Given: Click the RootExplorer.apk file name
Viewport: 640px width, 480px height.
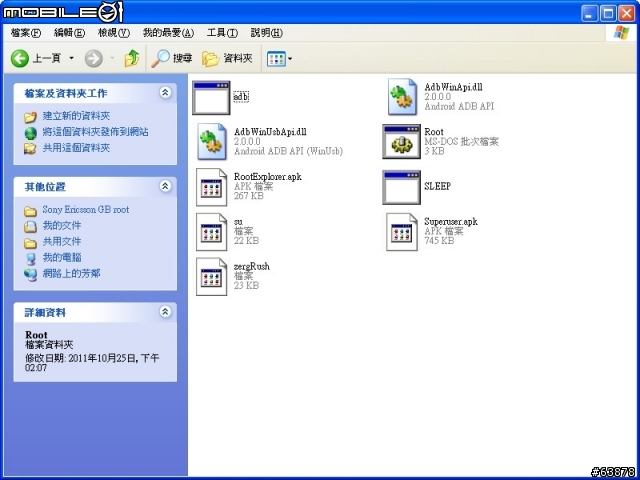Looking at the screenshot, I should [x=268, y=177].
